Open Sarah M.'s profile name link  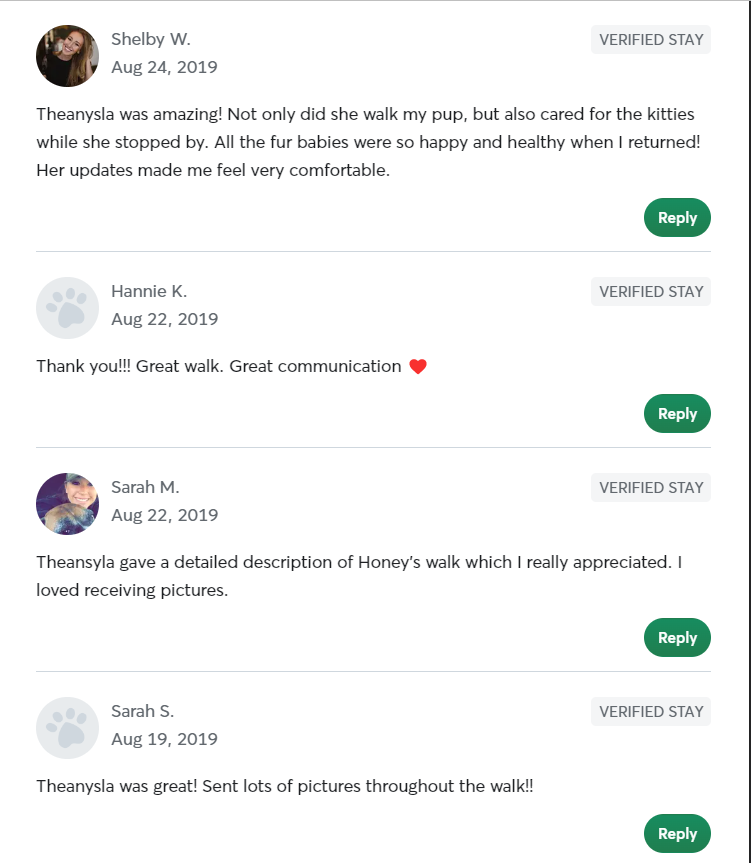point(146,487)
